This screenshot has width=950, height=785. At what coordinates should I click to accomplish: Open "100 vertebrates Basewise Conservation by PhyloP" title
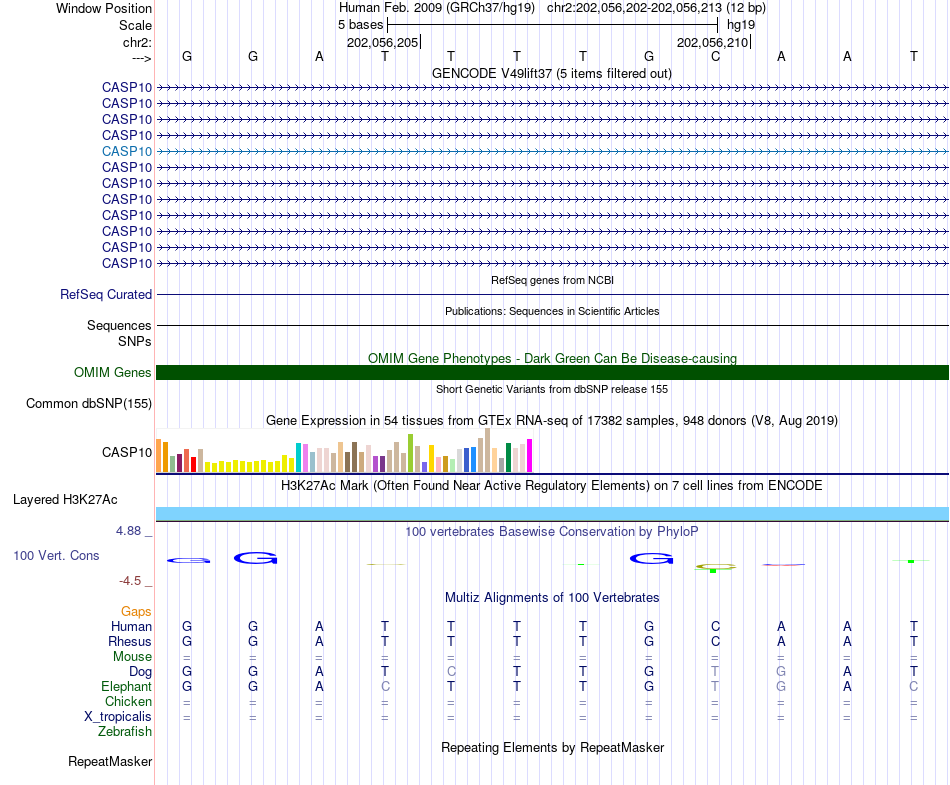tap(552, 532)
